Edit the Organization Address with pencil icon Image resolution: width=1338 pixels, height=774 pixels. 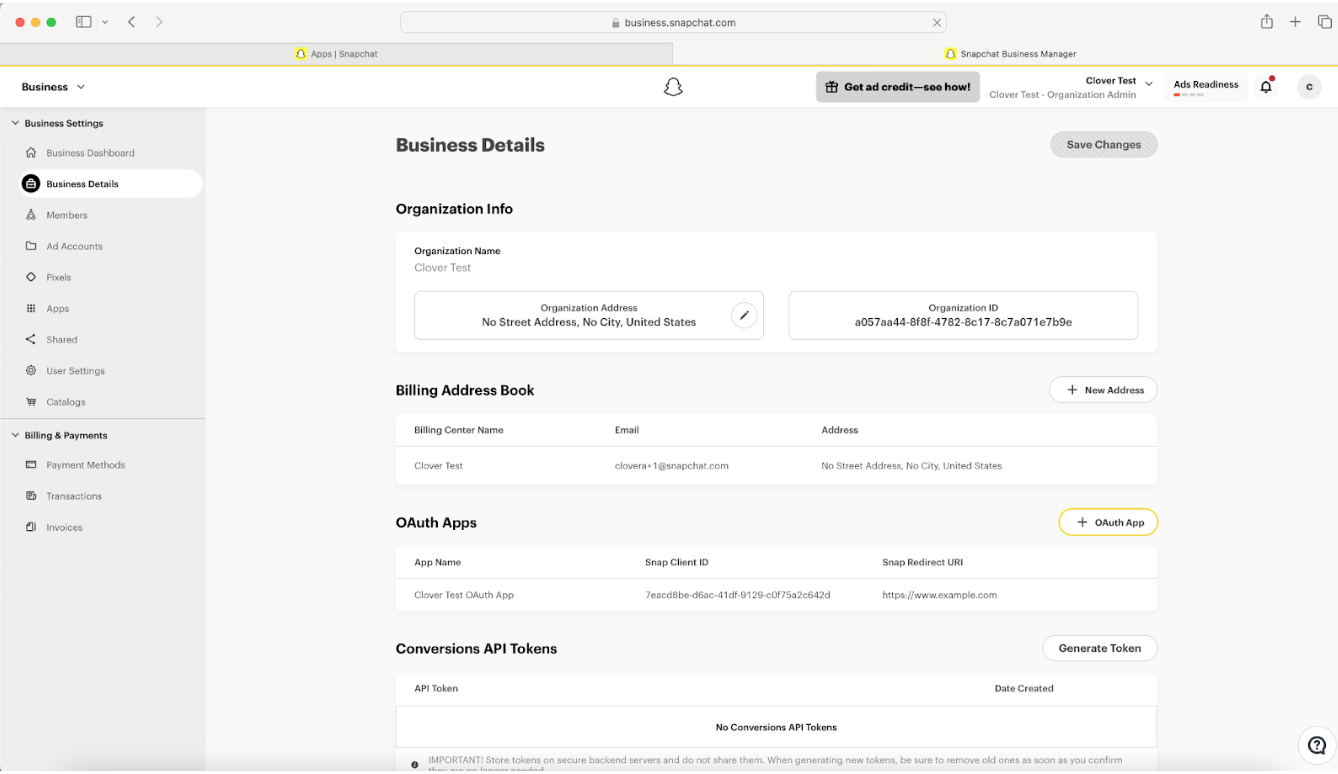tap(744, 314)
